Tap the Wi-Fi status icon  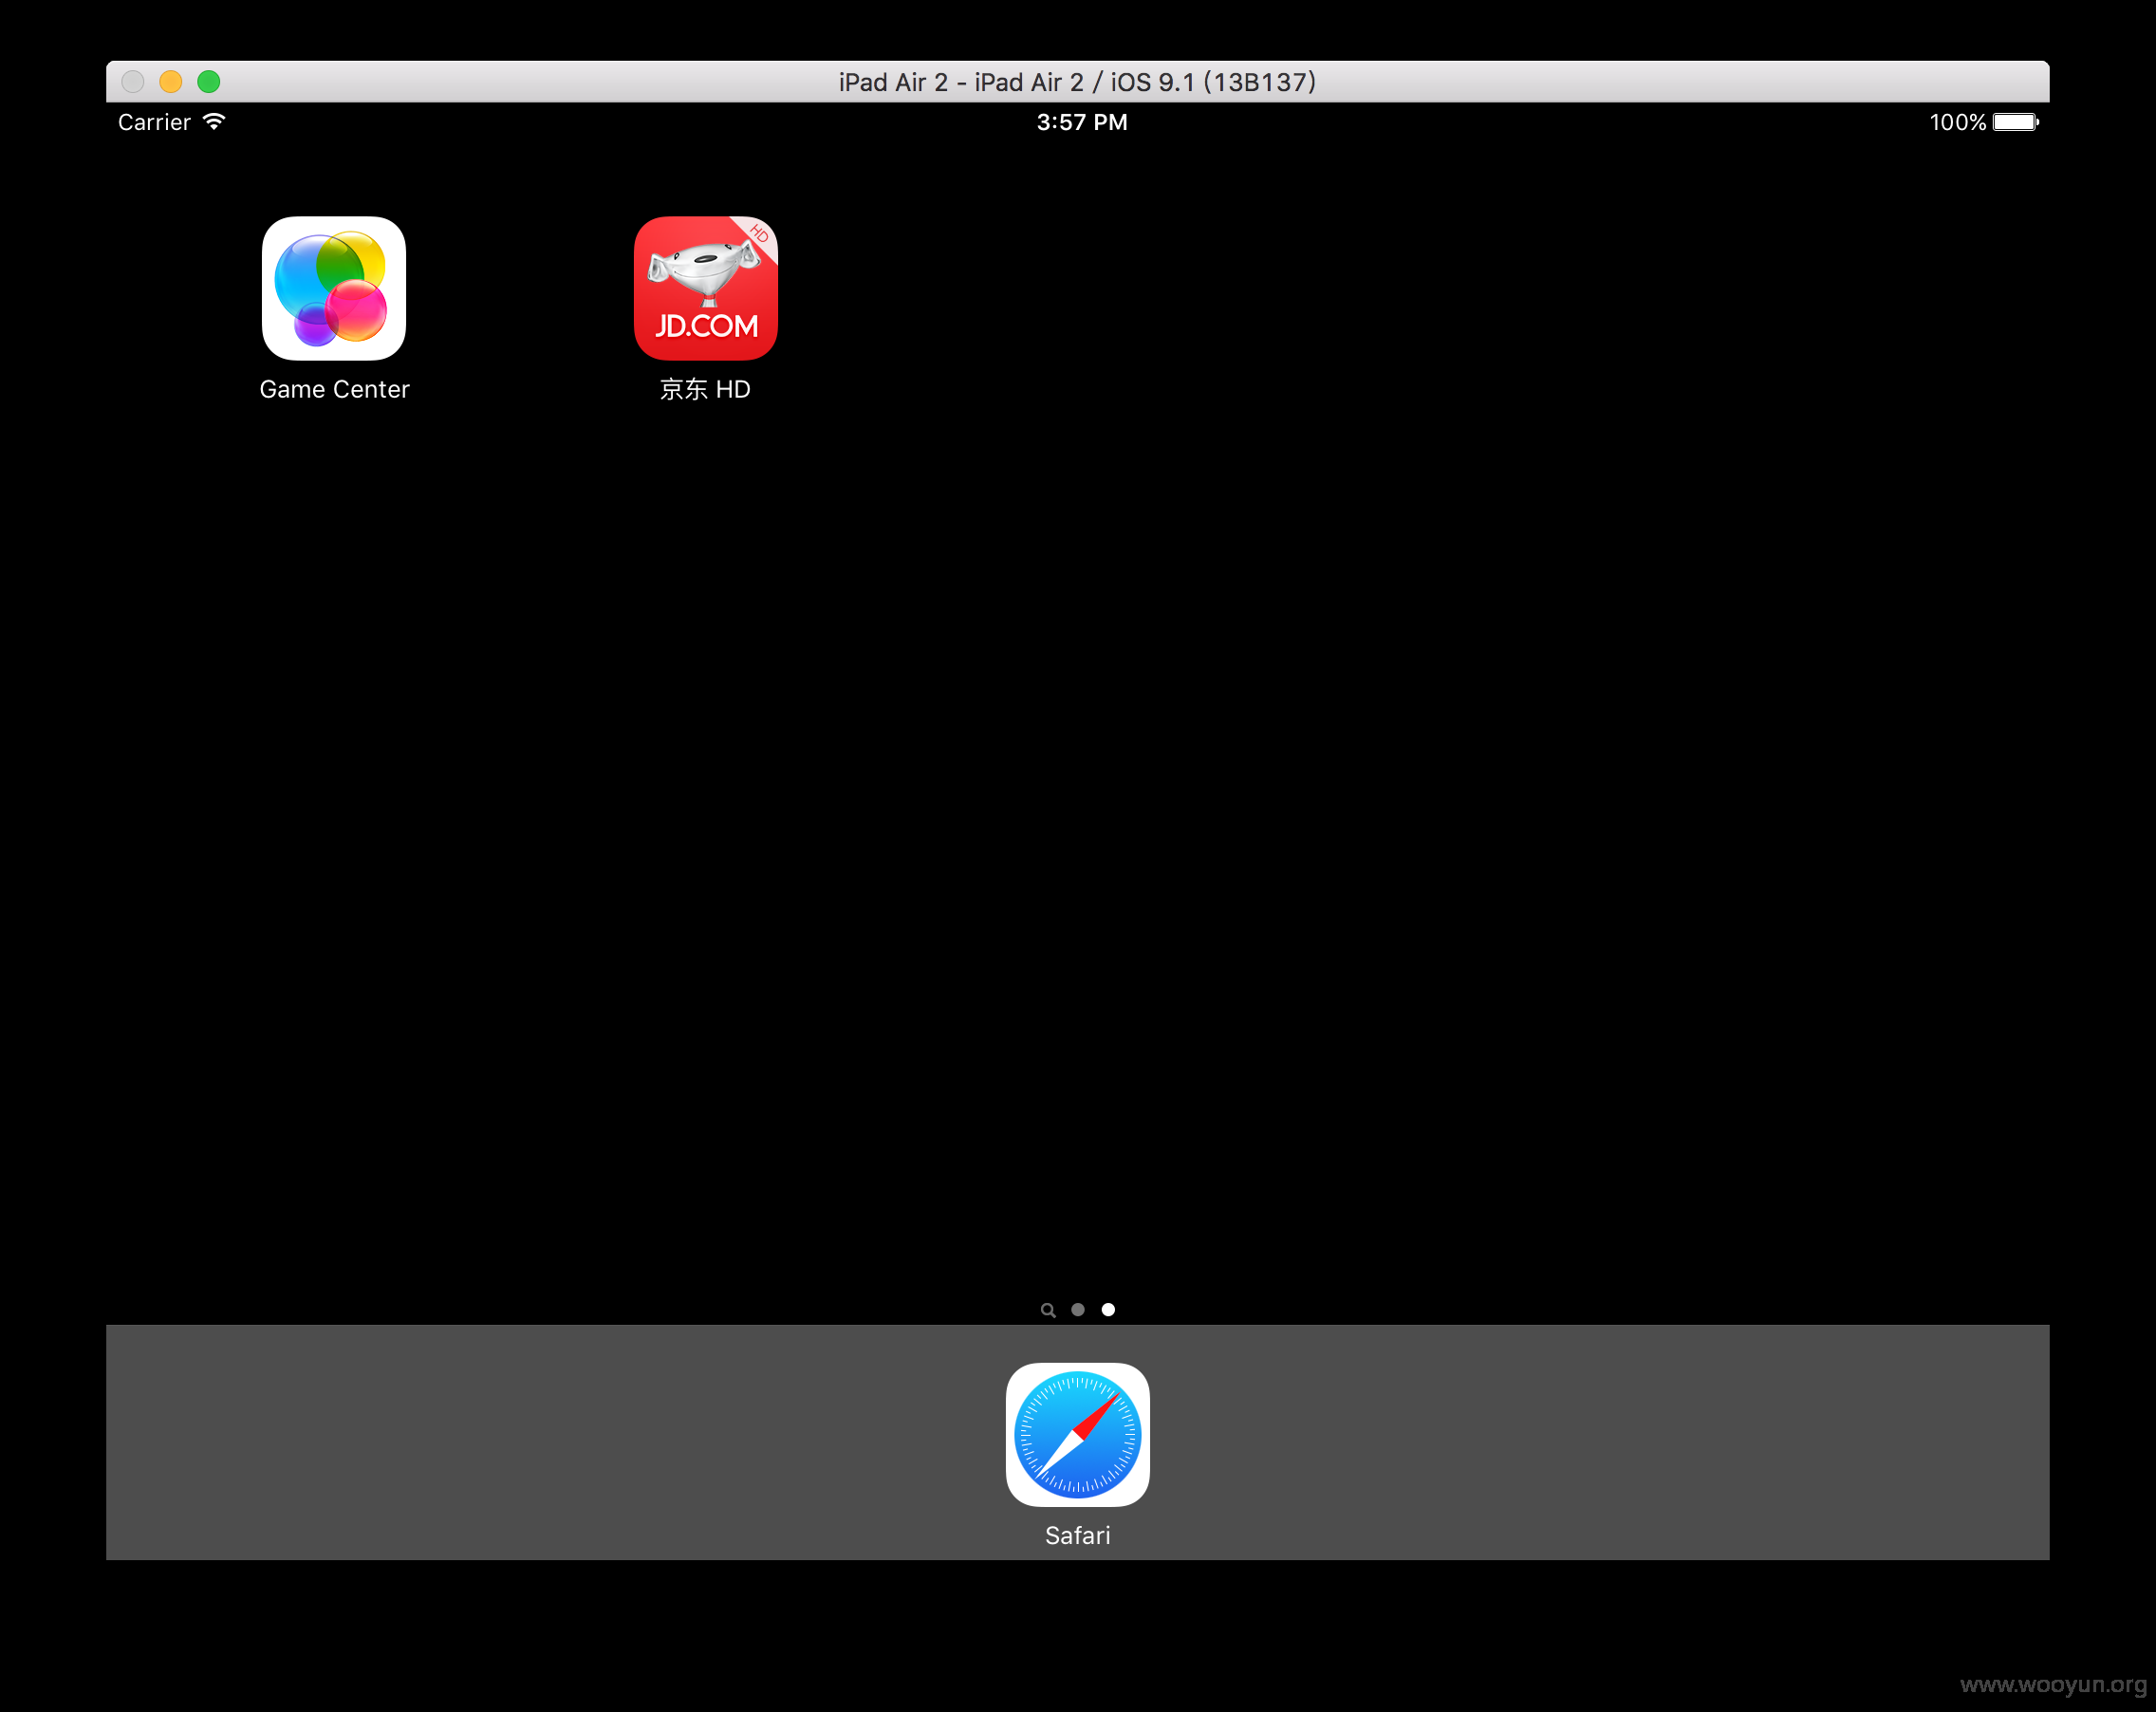click(x=214, y=122)
